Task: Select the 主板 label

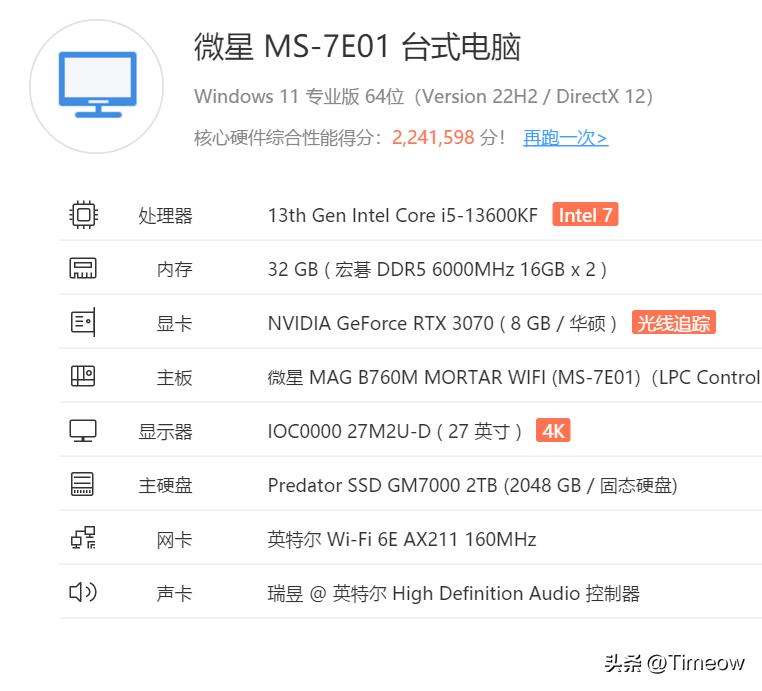Action: (x=174, y=377)
